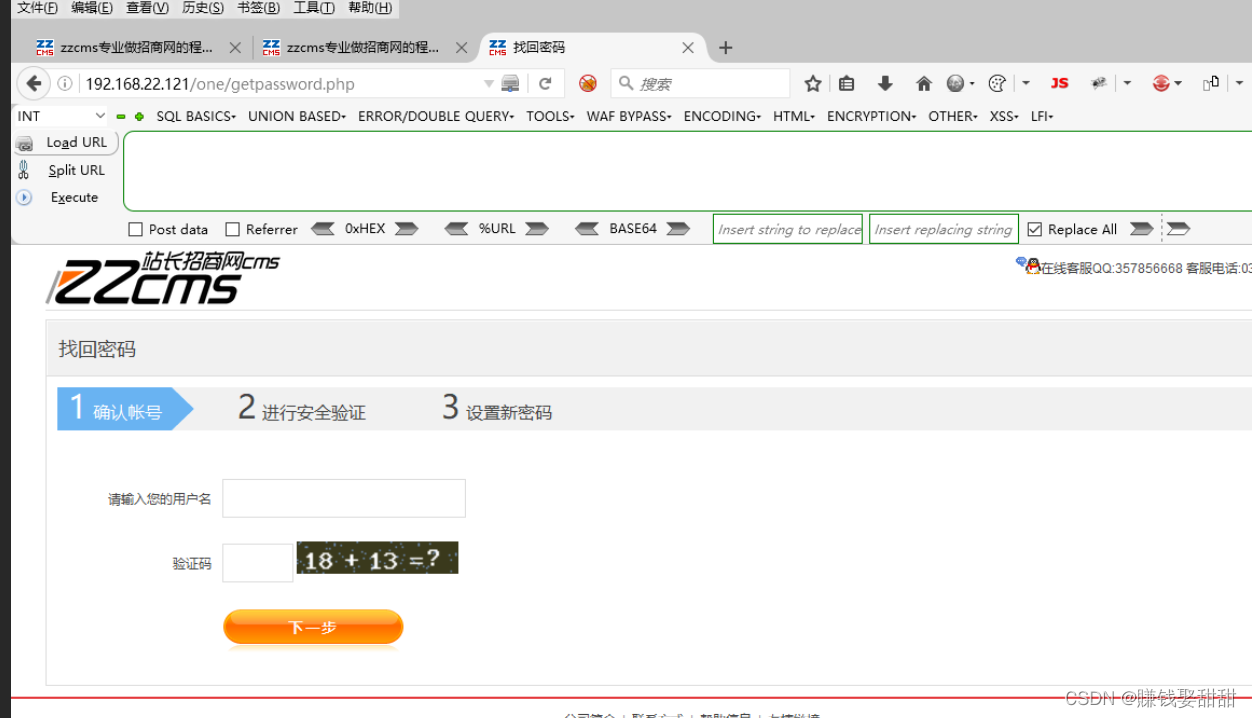Click right arrow beside 0xHEX
The image size is (1252, 718).
pos(406,229)
